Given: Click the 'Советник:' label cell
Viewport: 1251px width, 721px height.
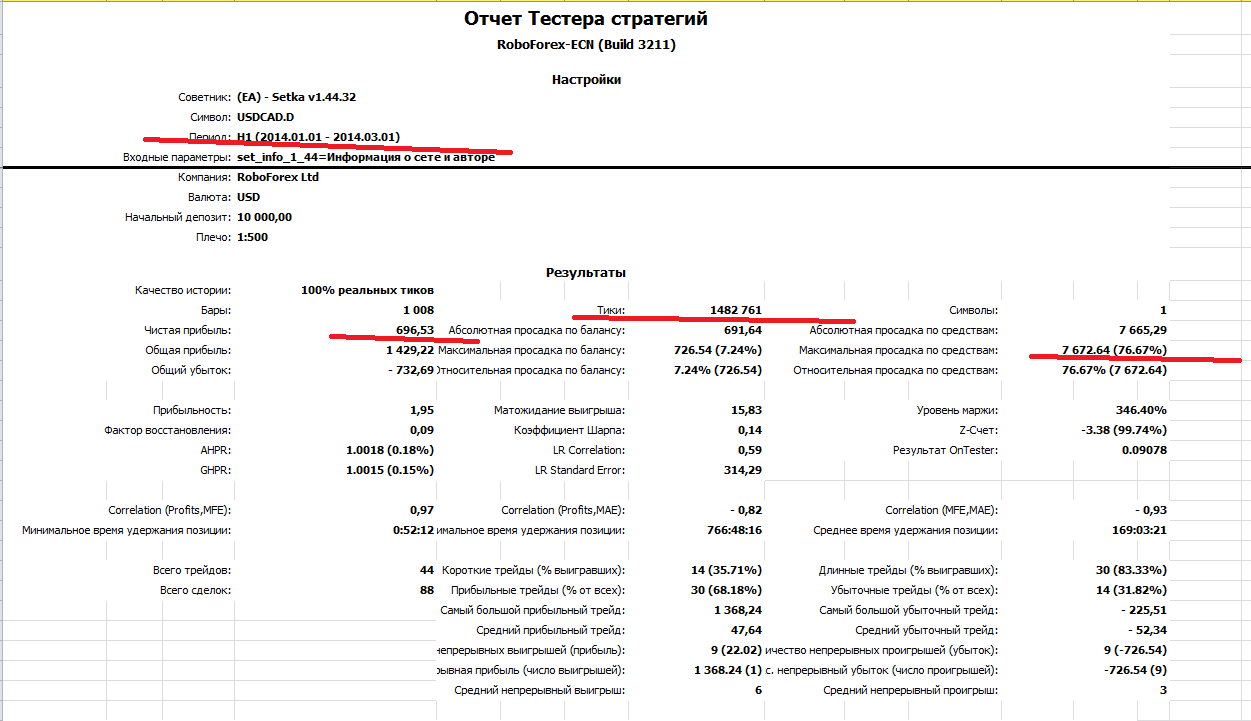Looking at the screenshot, I should pyautogui.click(x=204, y=97).
